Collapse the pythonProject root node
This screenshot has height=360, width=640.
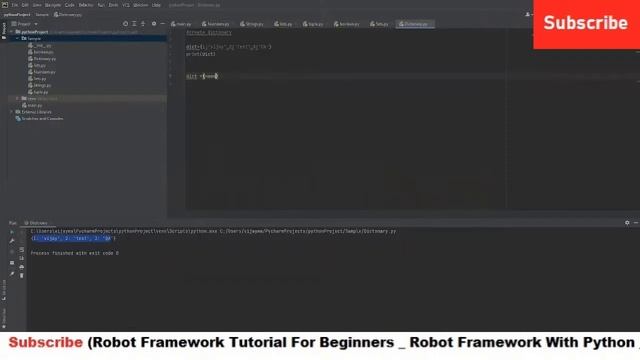click(x=12, y=32)
